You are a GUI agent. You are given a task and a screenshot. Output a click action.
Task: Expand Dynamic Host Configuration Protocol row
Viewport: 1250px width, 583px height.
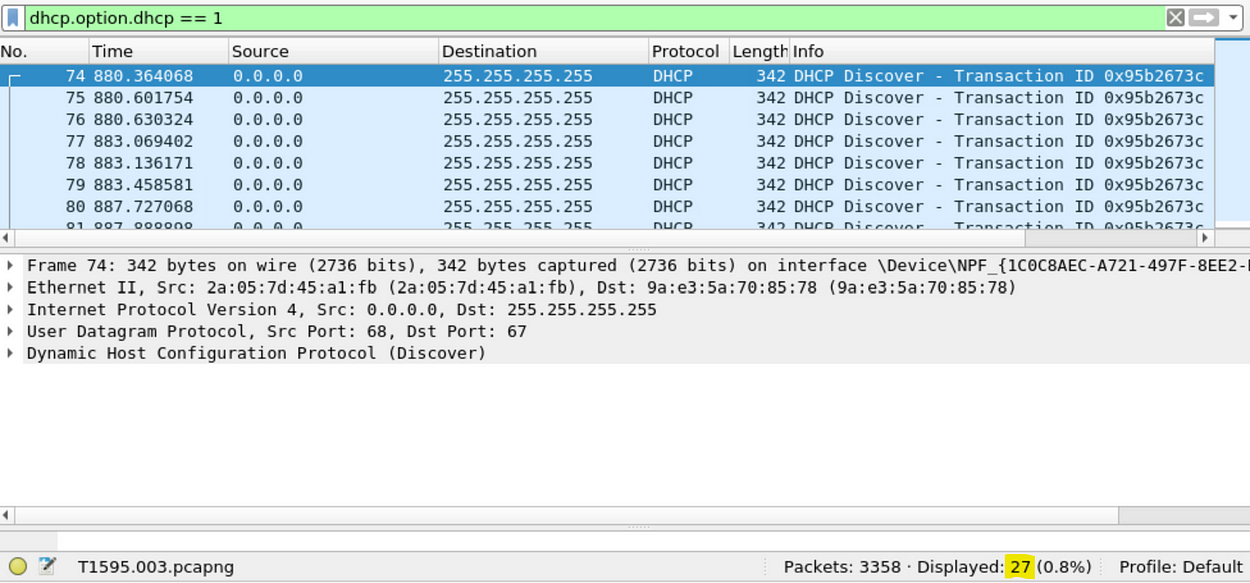click(10, 354)
